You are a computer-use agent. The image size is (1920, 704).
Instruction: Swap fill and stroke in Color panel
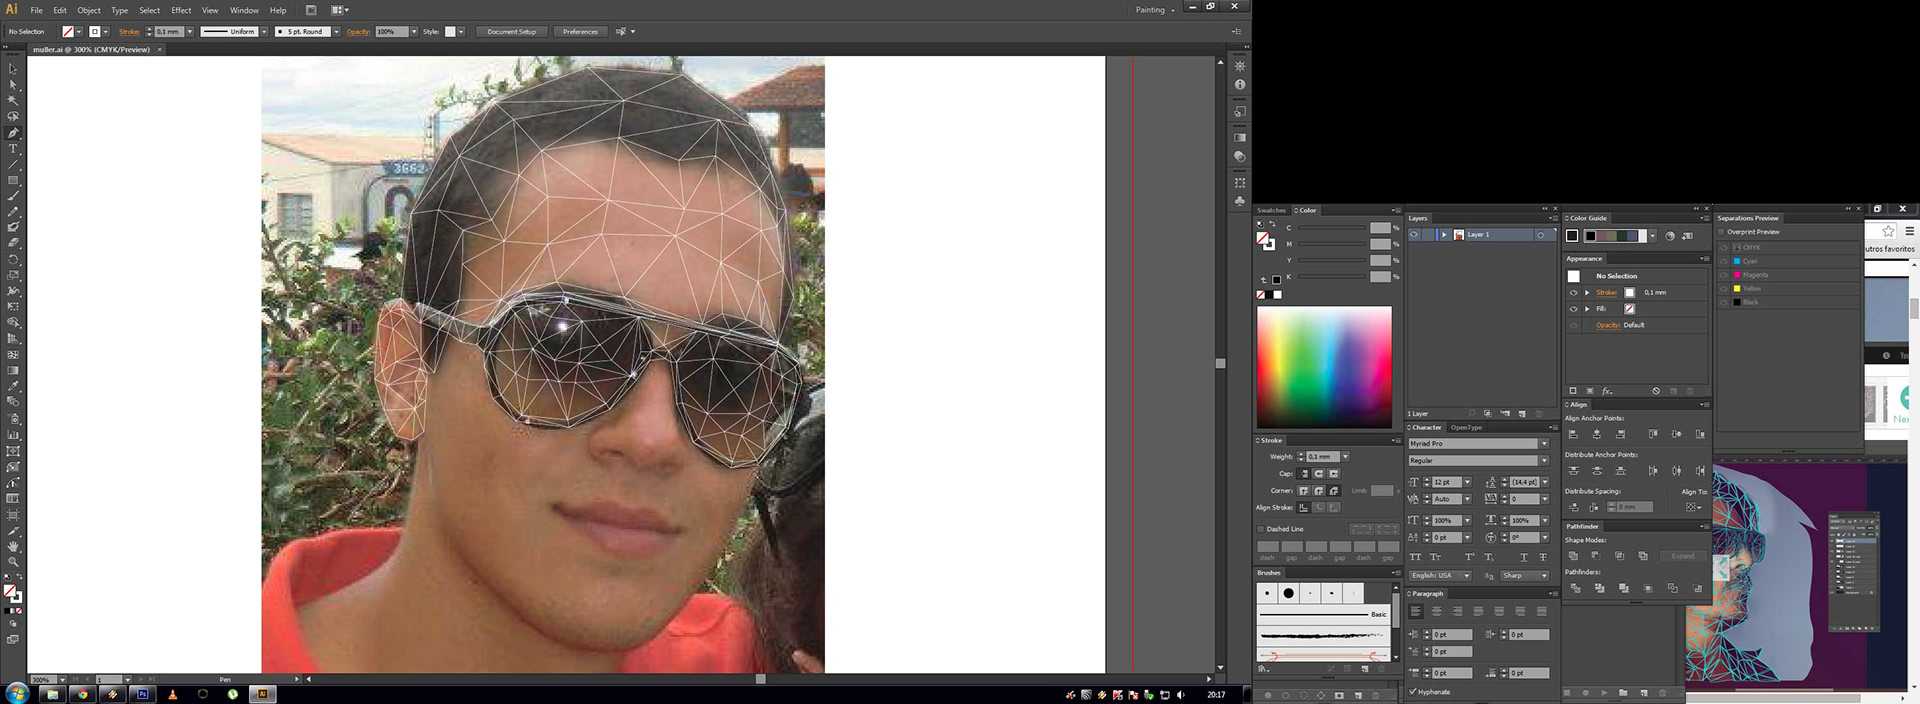[x=1272, y=224]
